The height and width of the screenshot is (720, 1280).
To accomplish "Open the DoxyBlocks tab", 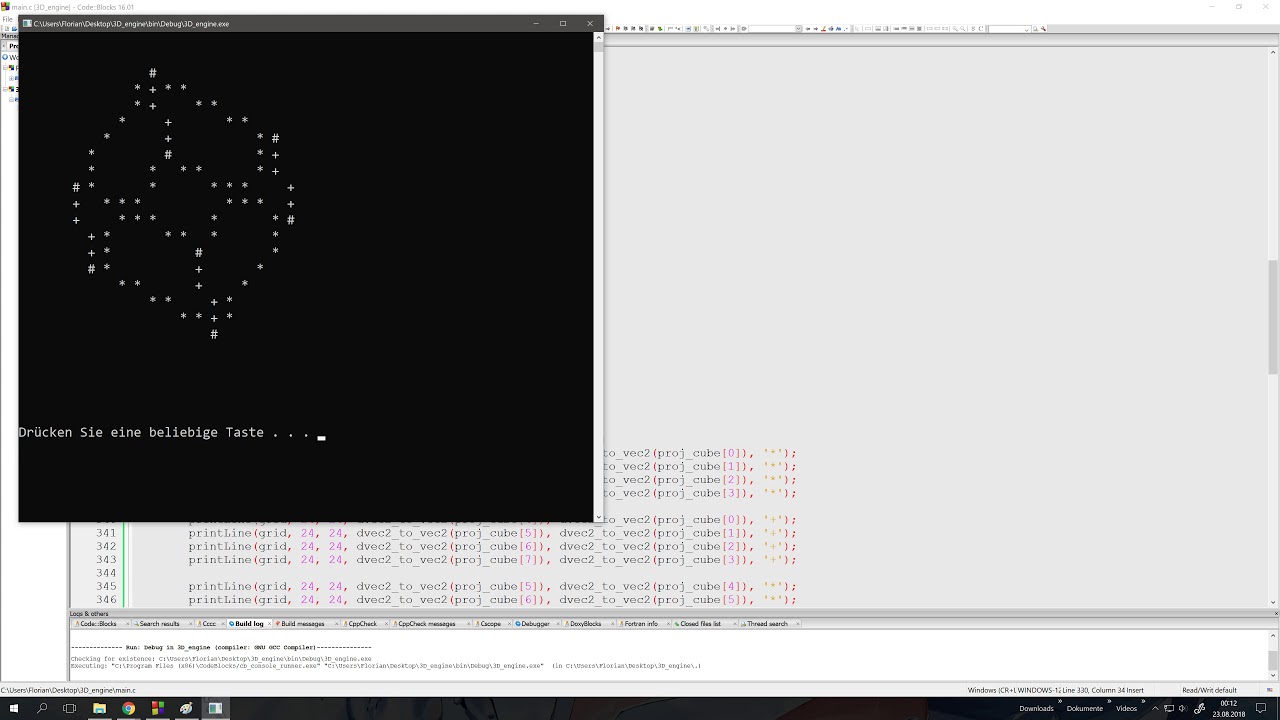I will point(584,624).
